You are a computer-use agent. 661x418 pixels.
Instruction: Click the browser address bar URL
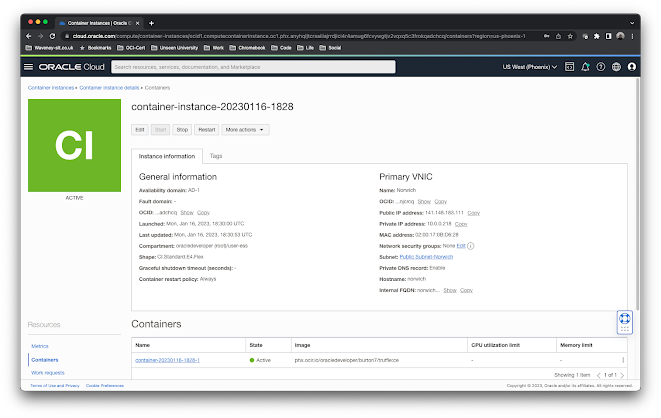[299, 36]
